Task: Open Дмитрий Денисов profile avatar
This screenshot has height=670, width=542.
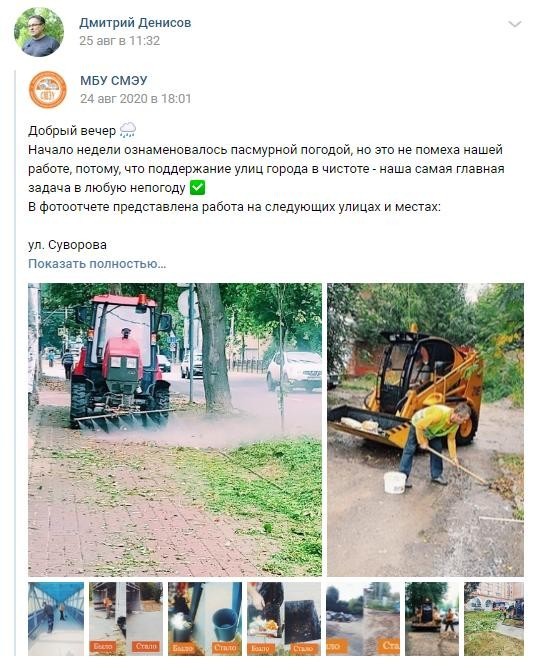Action: tap(39, 32)
